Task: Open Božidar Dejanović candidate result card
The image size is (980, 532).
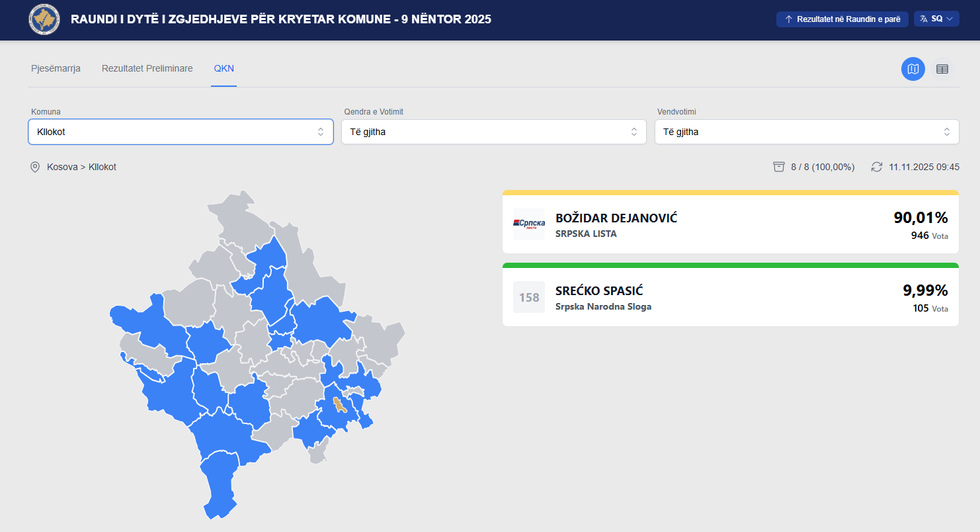Action: [x=730, y=225]
